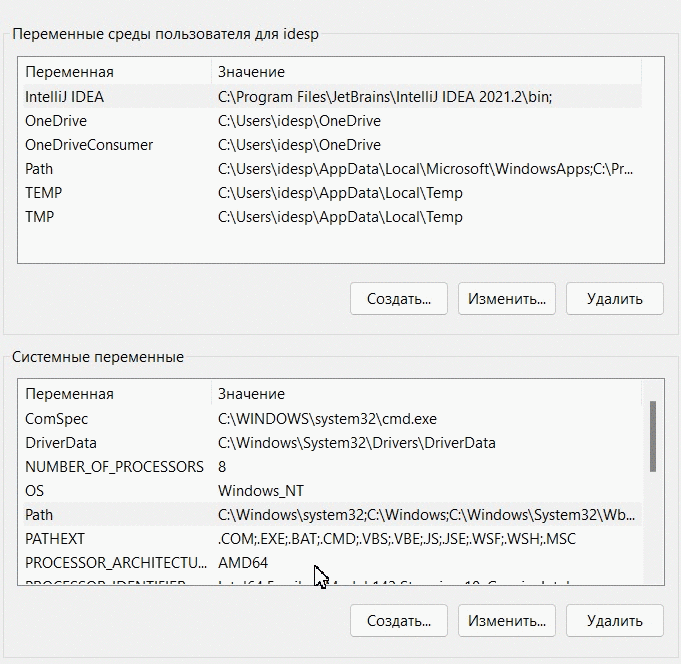Select the NUMBER_OF_PROCESSORS row

[x=332, y=466]
